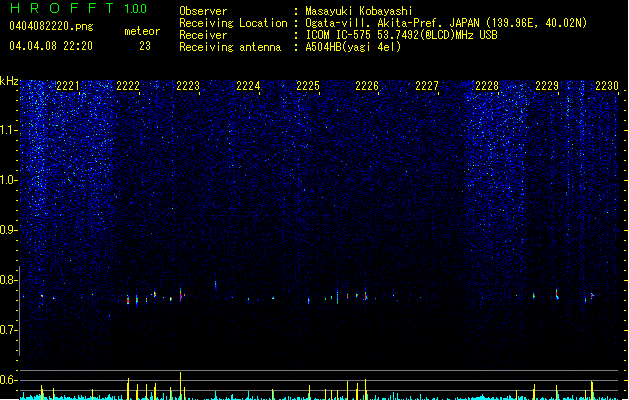This screenshot has height=400, width=629.
Task: Click the 2230 time marker
Action: click(607, 86)
